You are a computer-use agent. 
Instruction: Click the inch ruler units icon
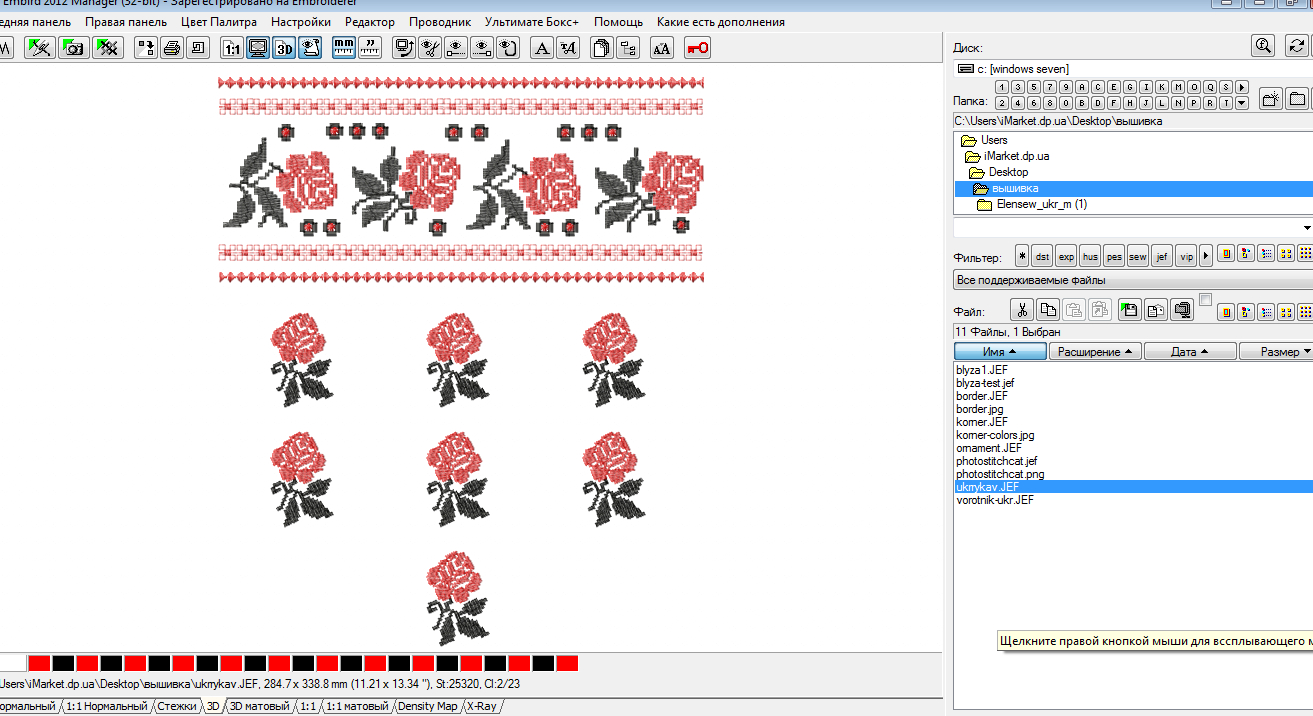[x=370, y=47]
